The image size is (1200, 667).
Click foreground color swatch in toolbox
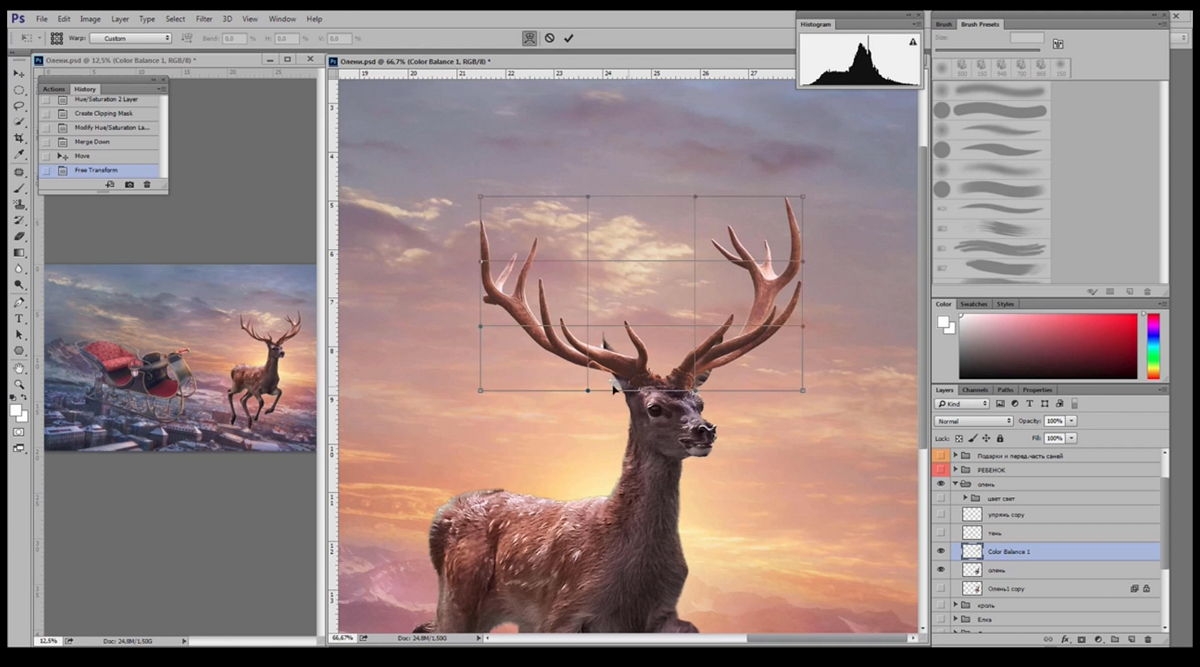point(16,410)
